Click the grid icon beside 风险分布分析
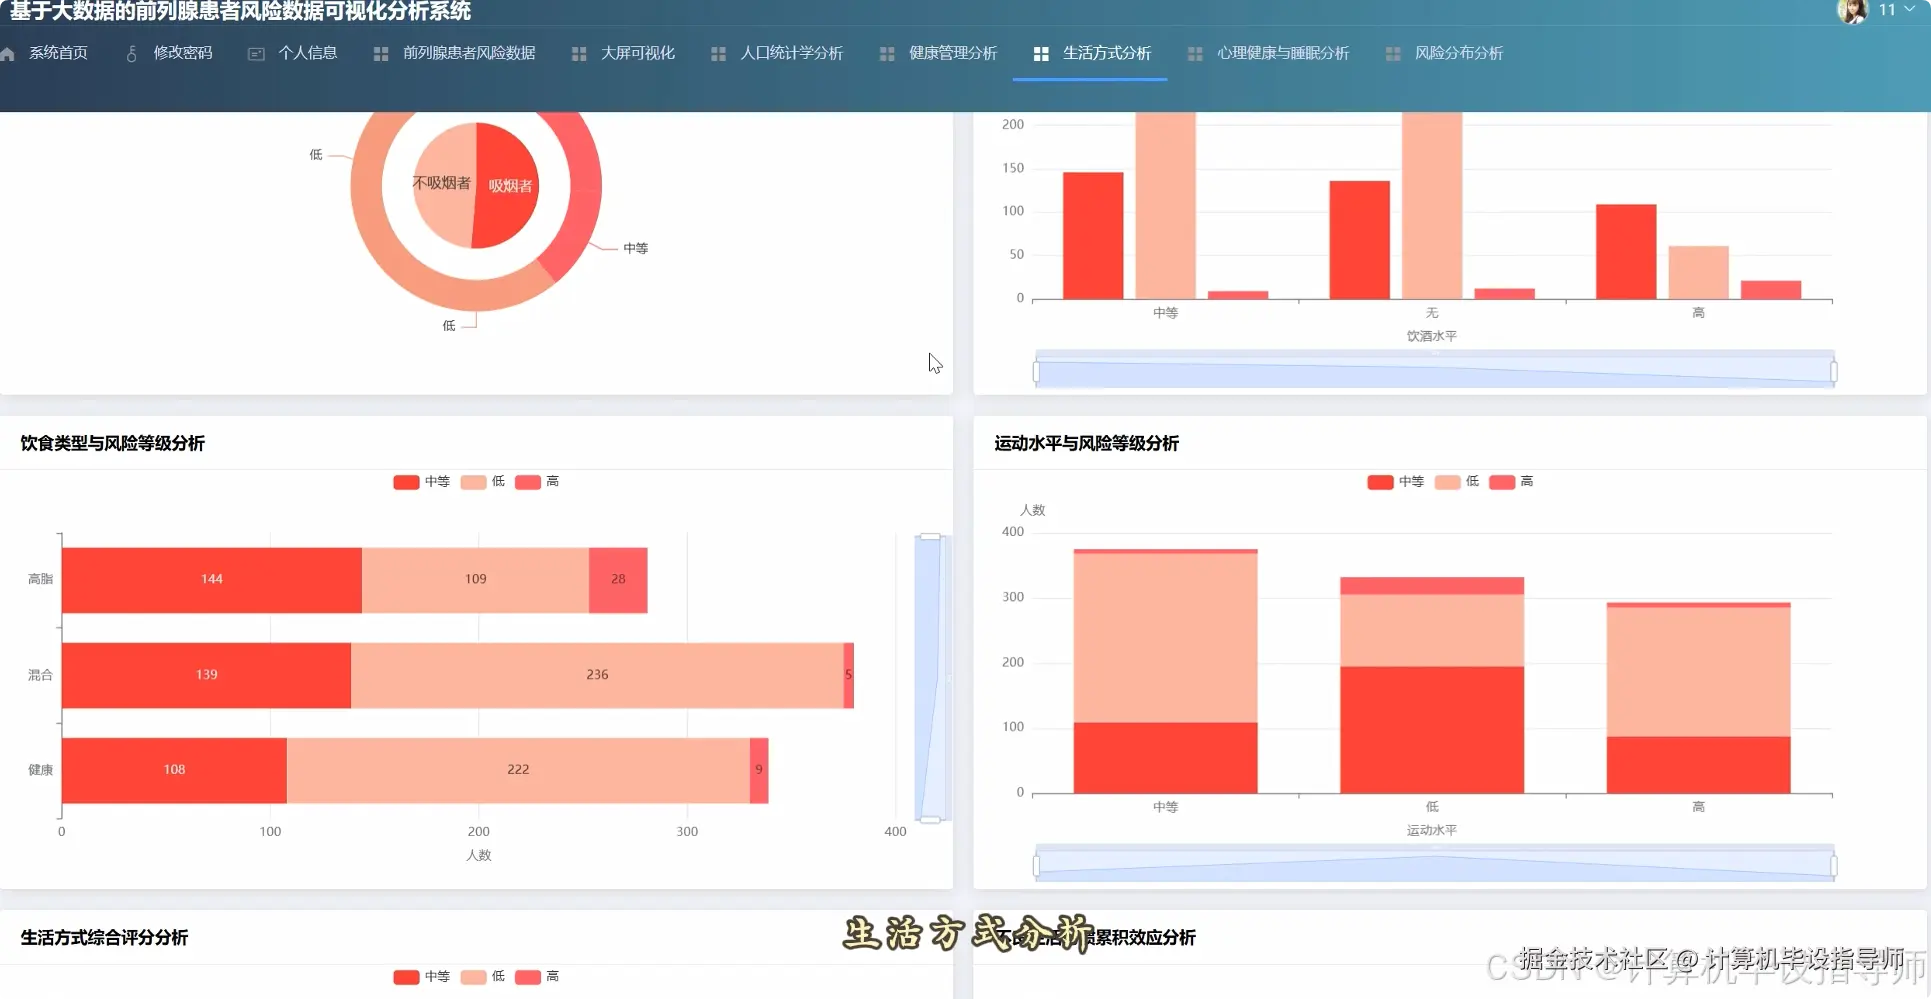Image resolution: width=1931 pixels, height=999 pixels. coord(1393,54)
